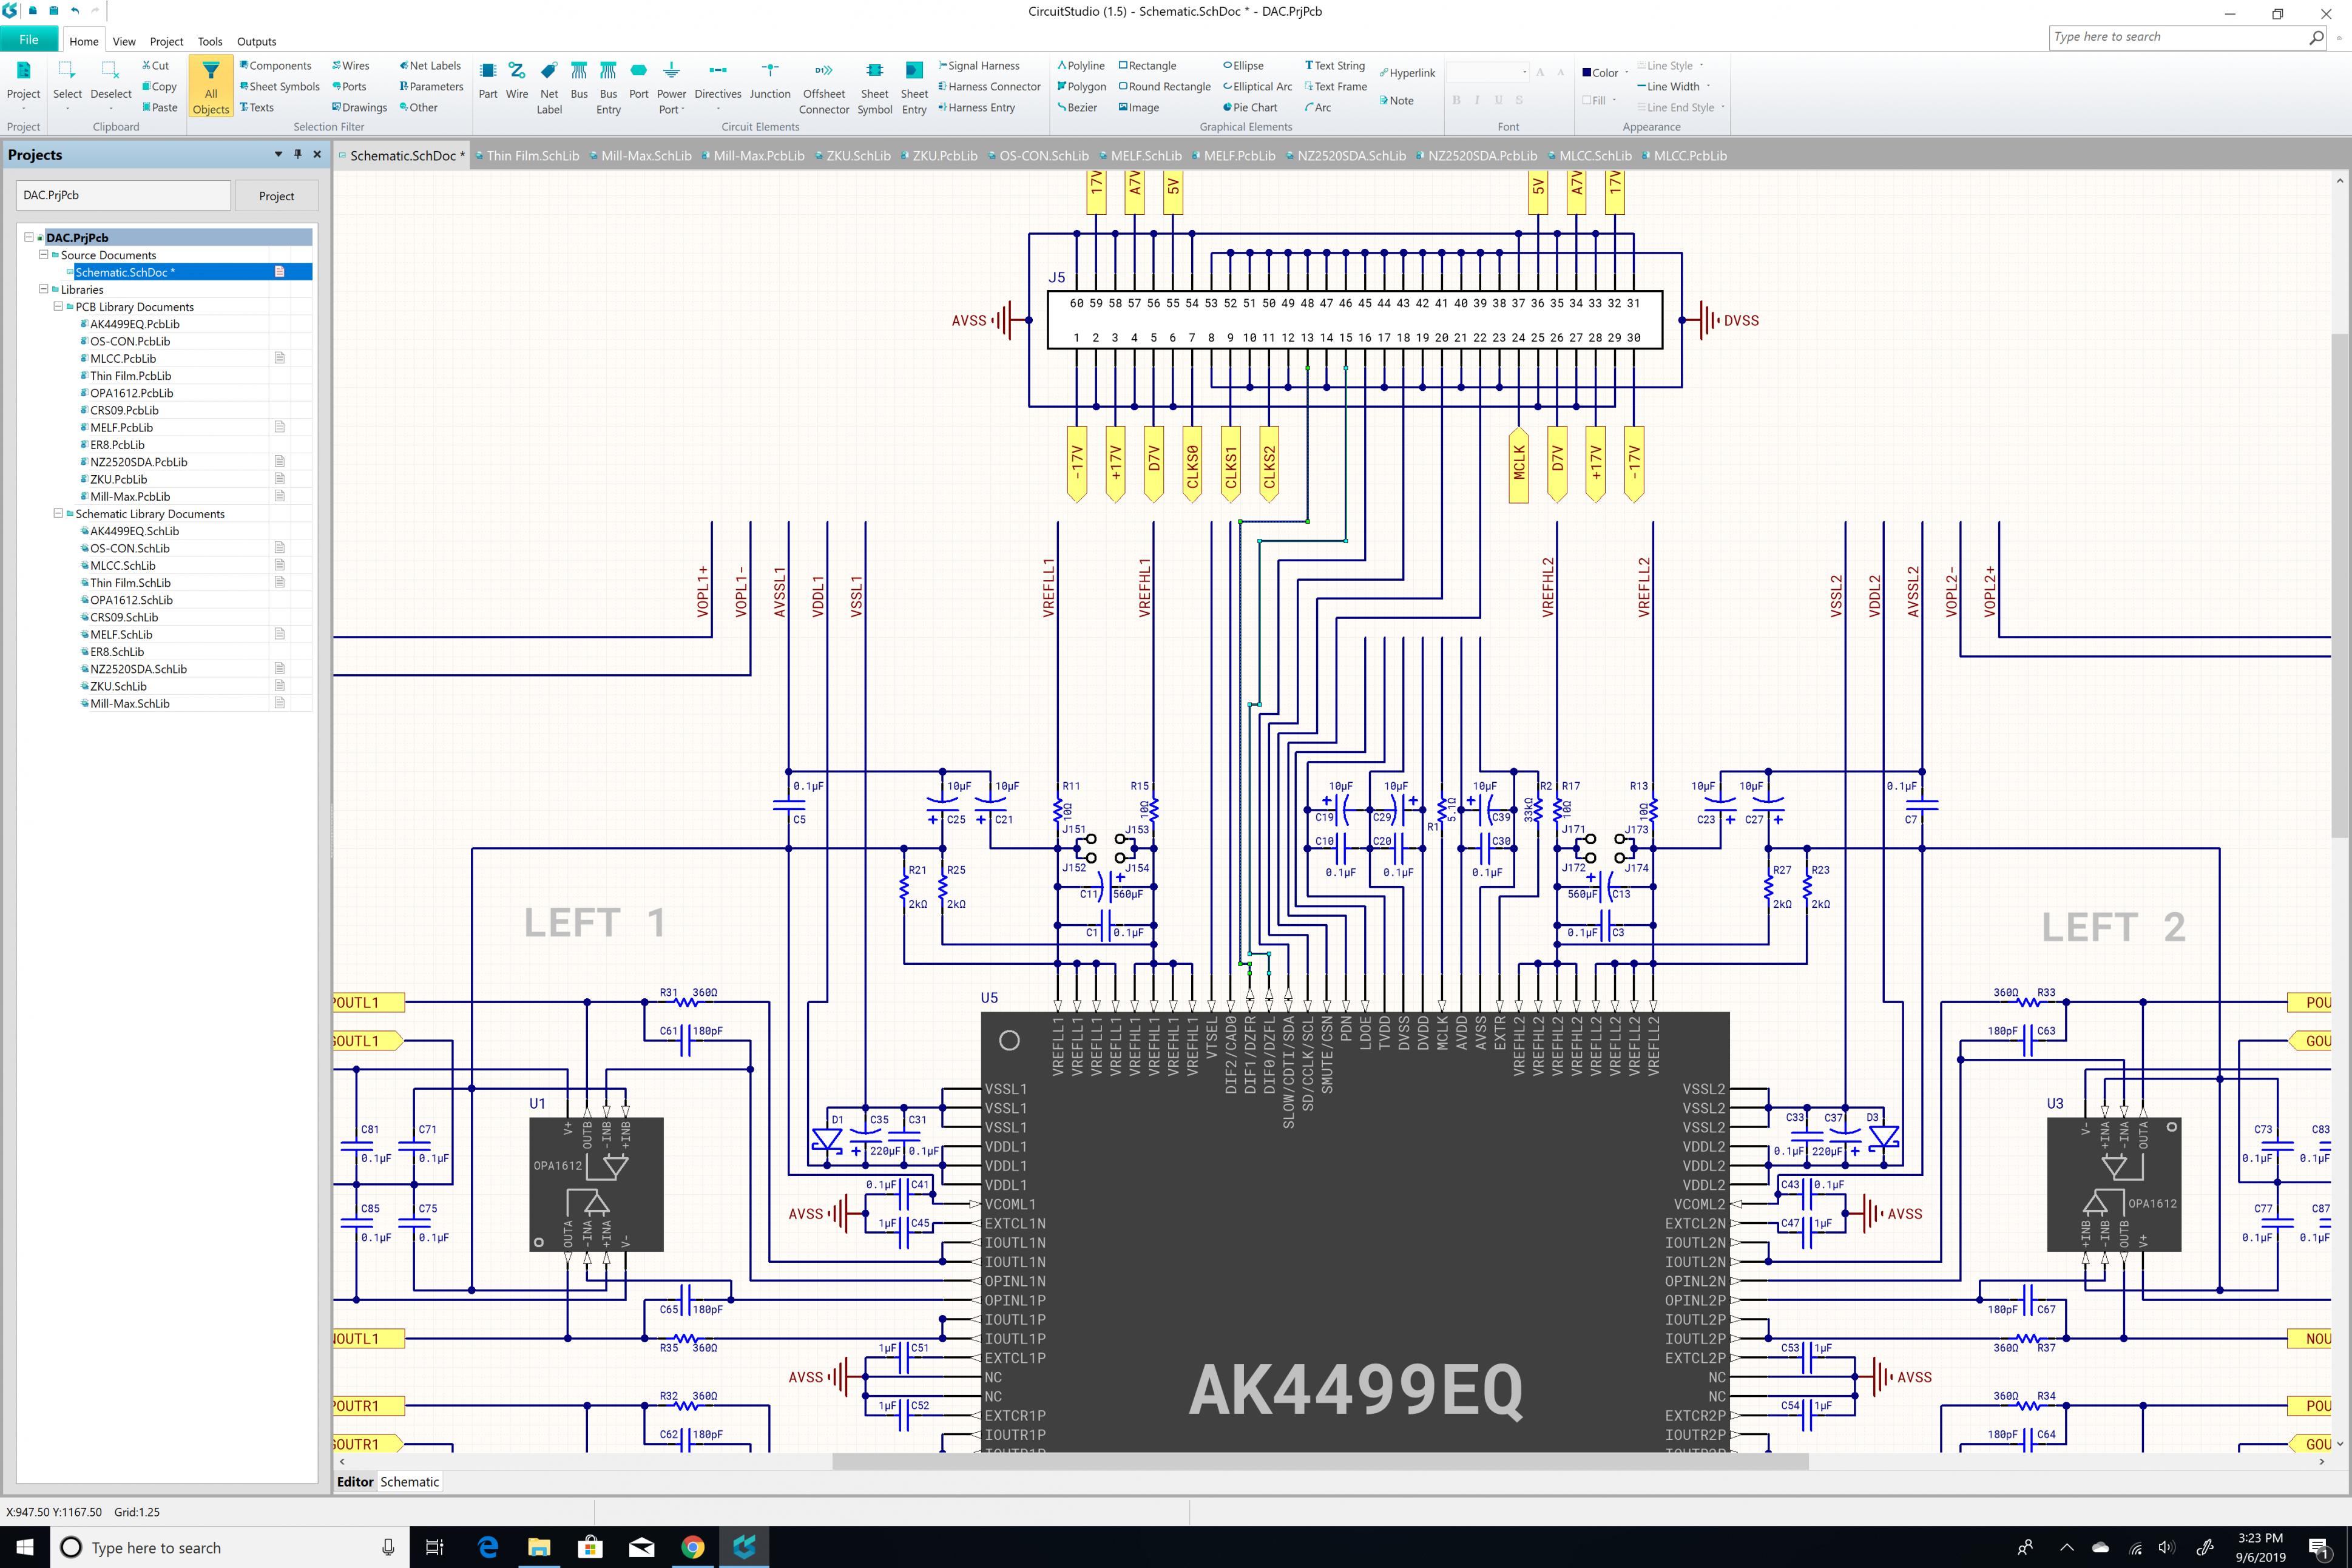Switch to ZKU.PcbLib document tab
The image size is (2352, 1568).
[x=938, y=156]
